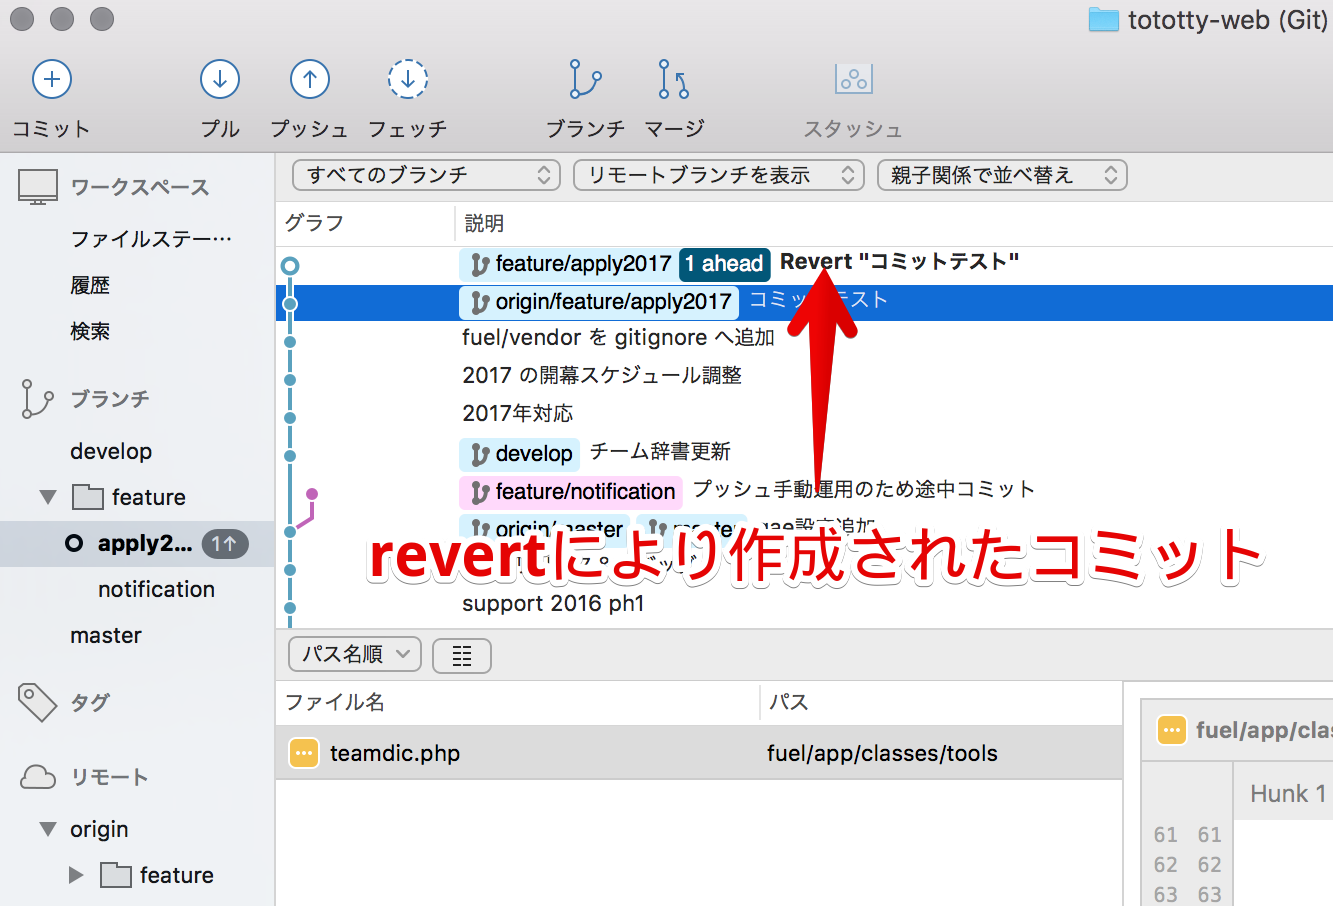Click the cloud icon beside リモート heading
This screenshot has height=906, width=1333.
(x=38, y=777)
